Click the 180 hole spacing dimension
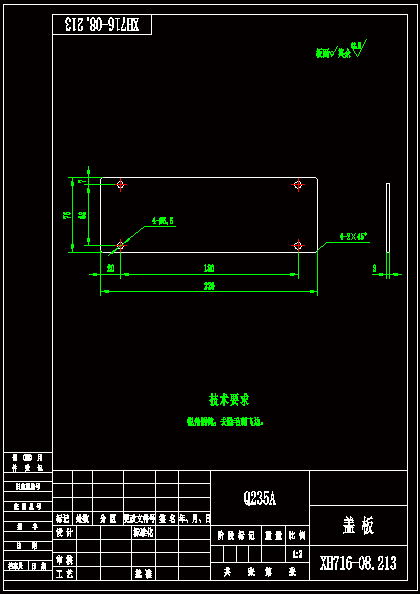 [x=209, y=269]
